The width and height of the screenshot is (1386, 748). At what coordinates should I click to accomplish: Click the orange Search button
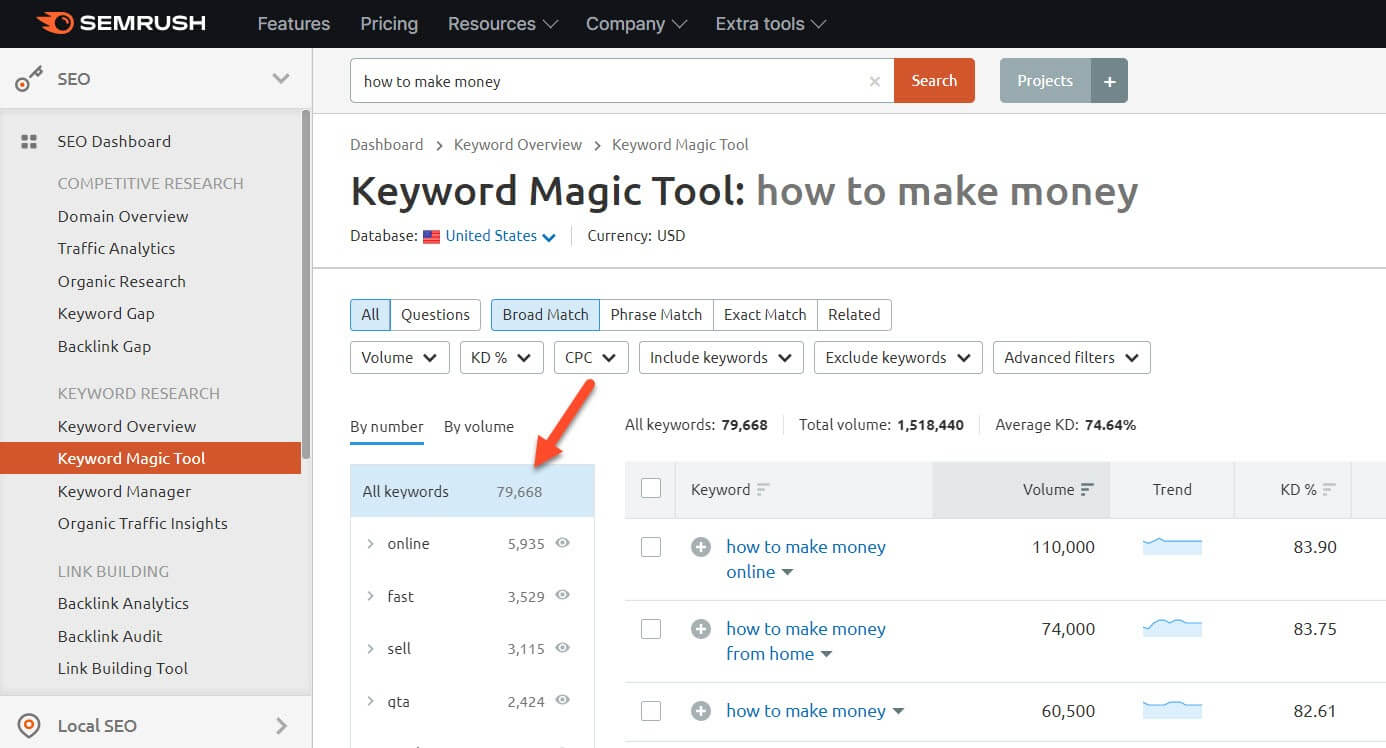click(934, 81)
